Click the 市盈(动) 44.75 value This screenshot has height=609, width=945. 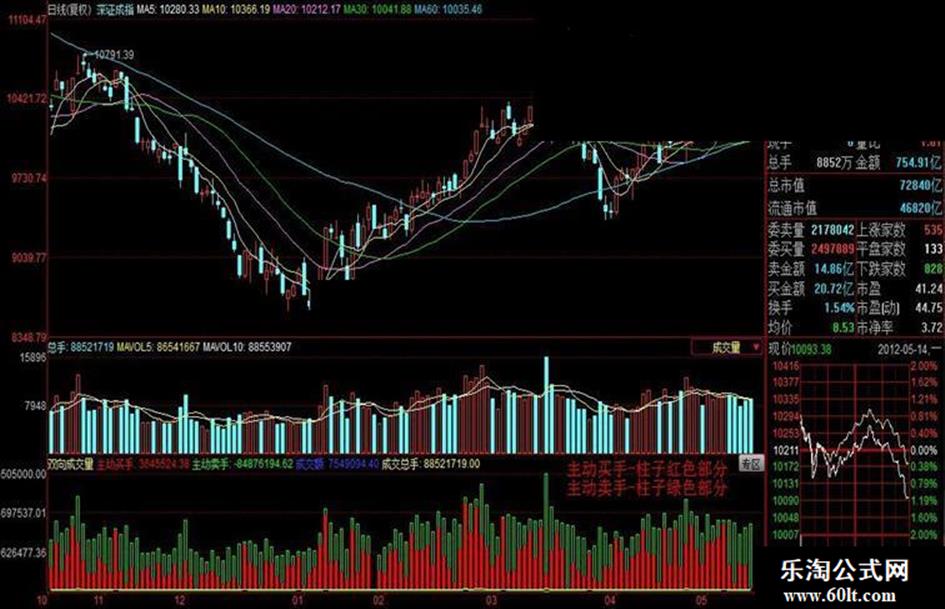[x=899, y=308]
